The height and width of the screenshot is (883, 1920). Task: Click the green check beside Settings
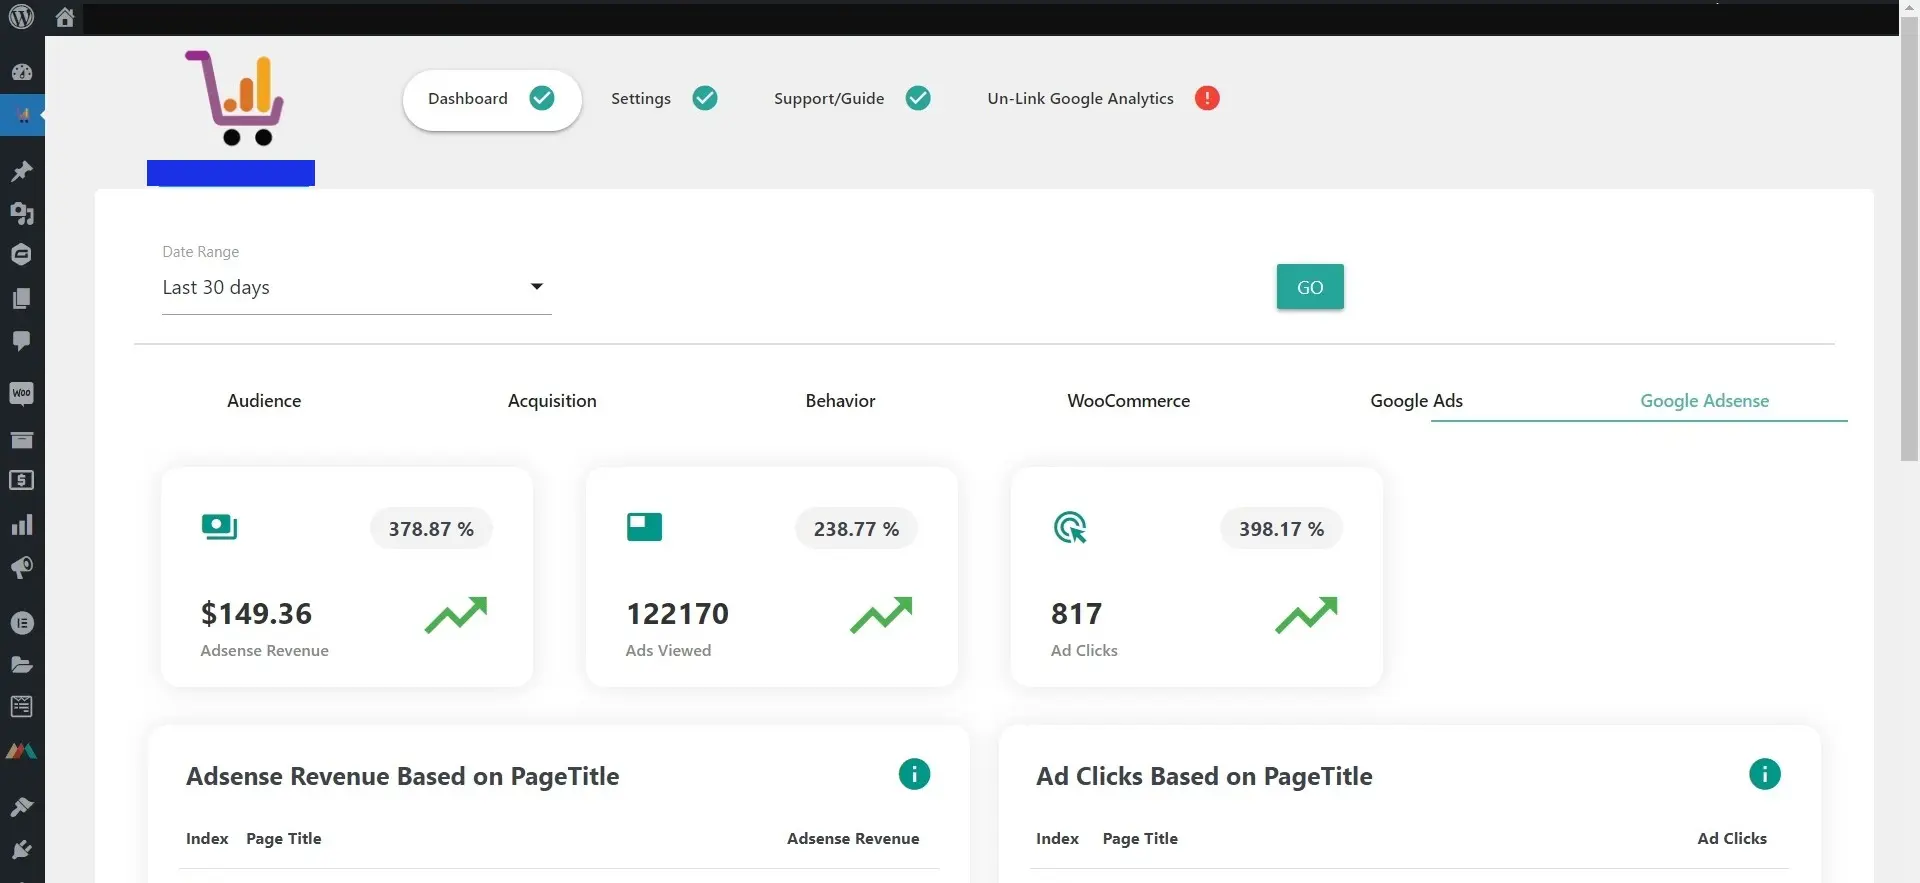(x=705, y=98)
